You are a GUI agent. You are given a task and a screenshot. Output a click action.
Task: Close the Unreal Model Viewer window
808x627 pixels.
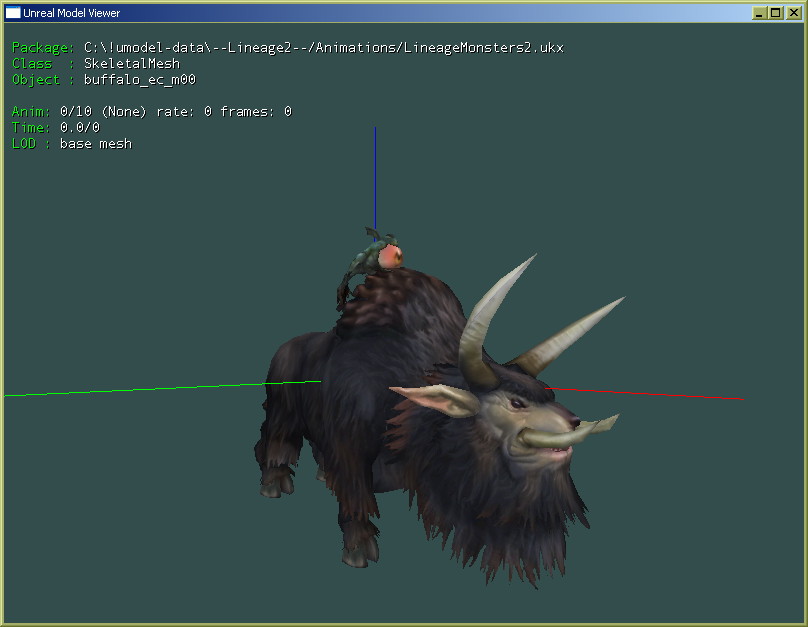[793, 13]
